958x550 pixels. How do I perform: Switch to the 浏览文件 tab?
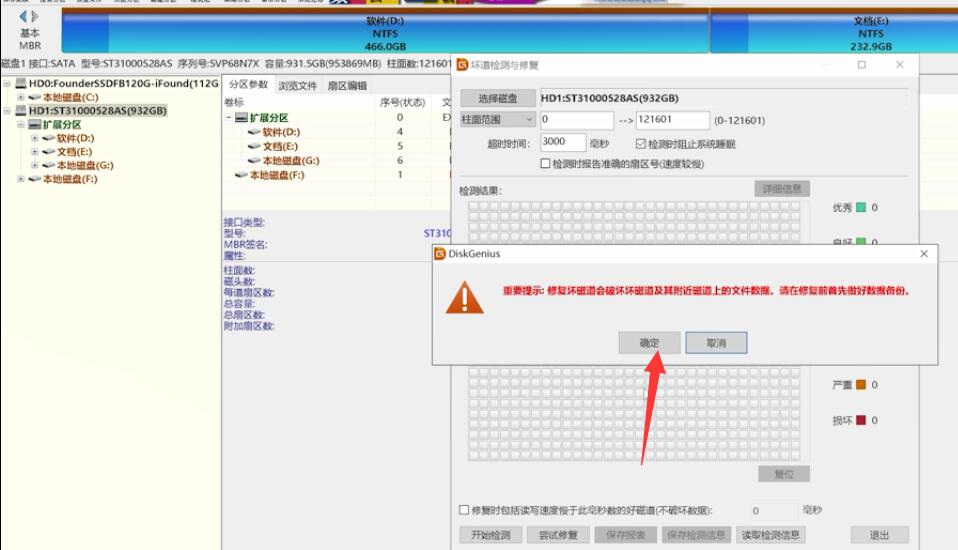tap(298, 86)
